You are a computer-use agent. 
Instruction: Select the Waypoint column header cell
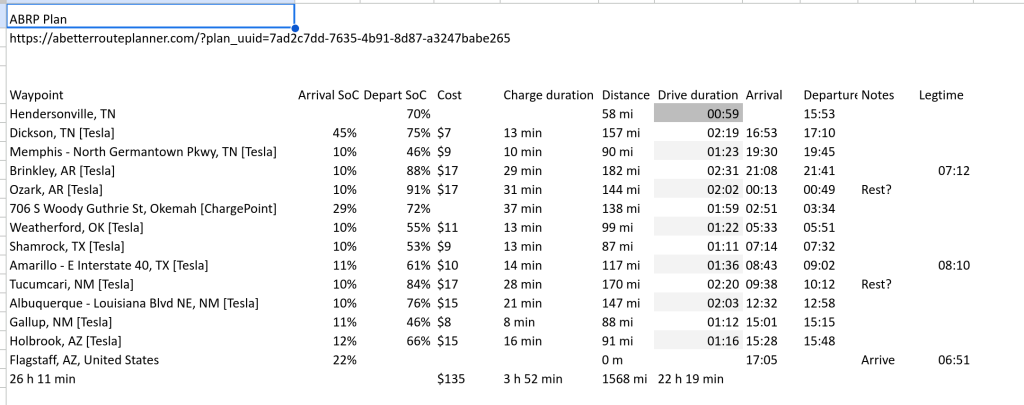[37, 95]
